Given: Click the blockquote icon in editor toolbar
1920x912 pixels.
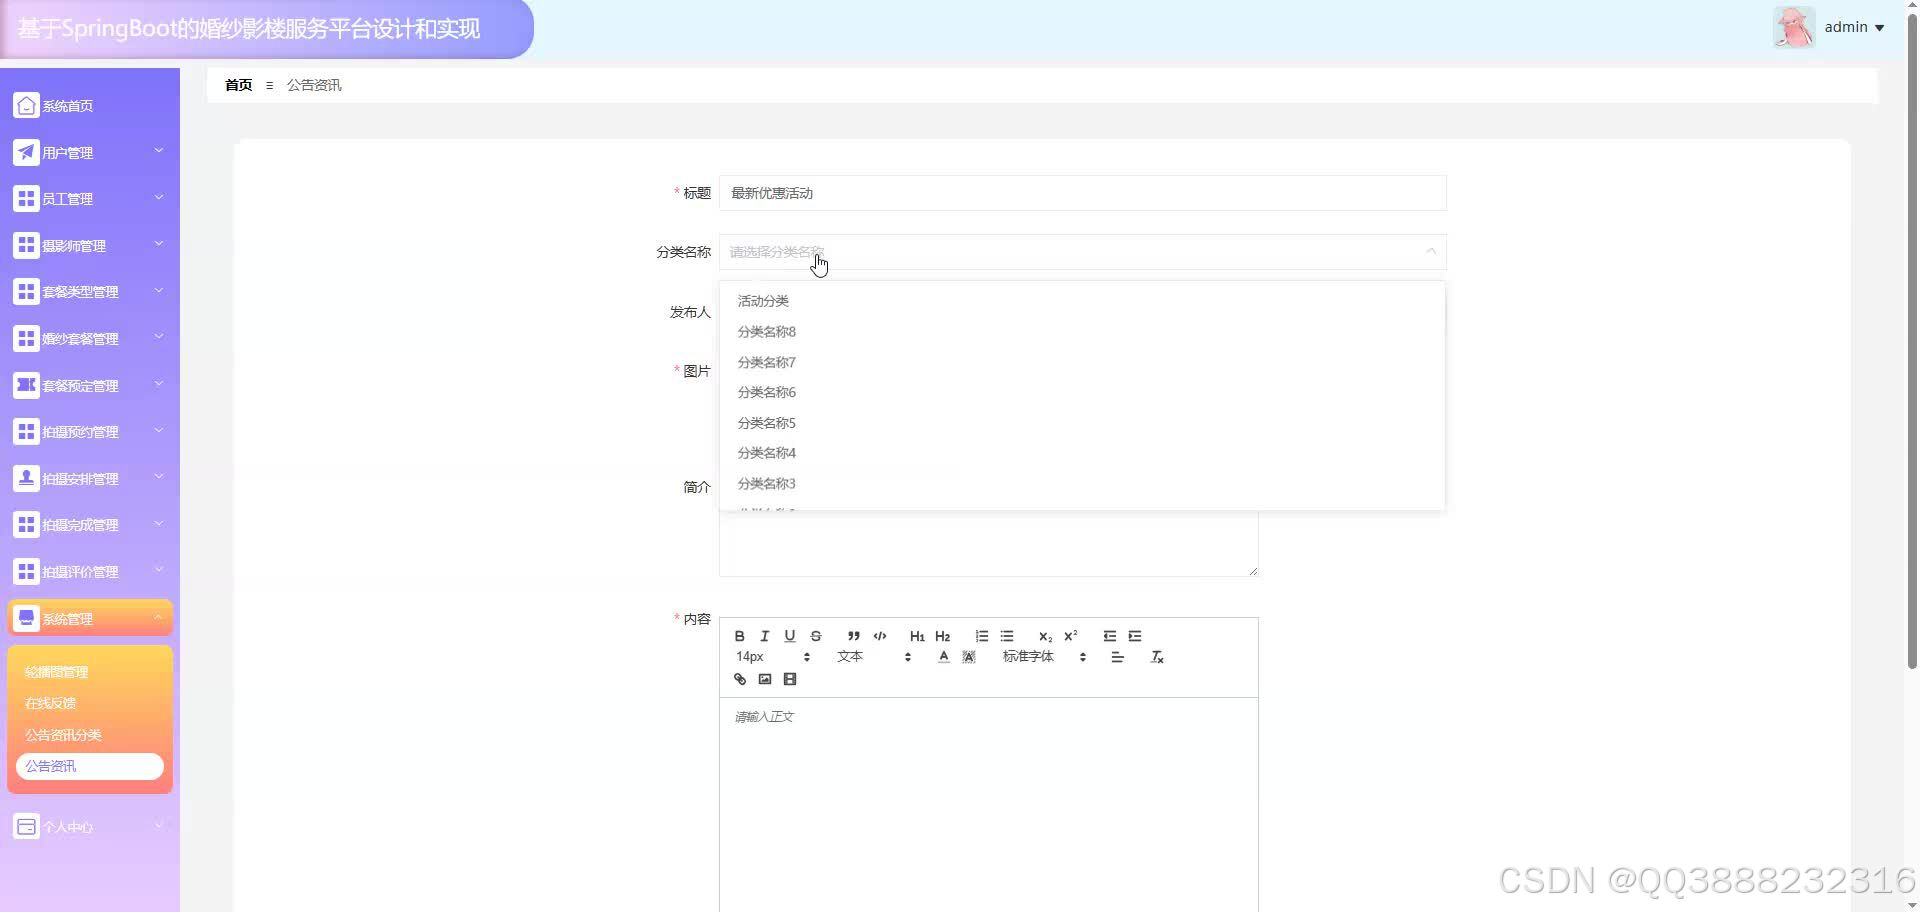Looking at the screenshot, I should click(852, 636).
